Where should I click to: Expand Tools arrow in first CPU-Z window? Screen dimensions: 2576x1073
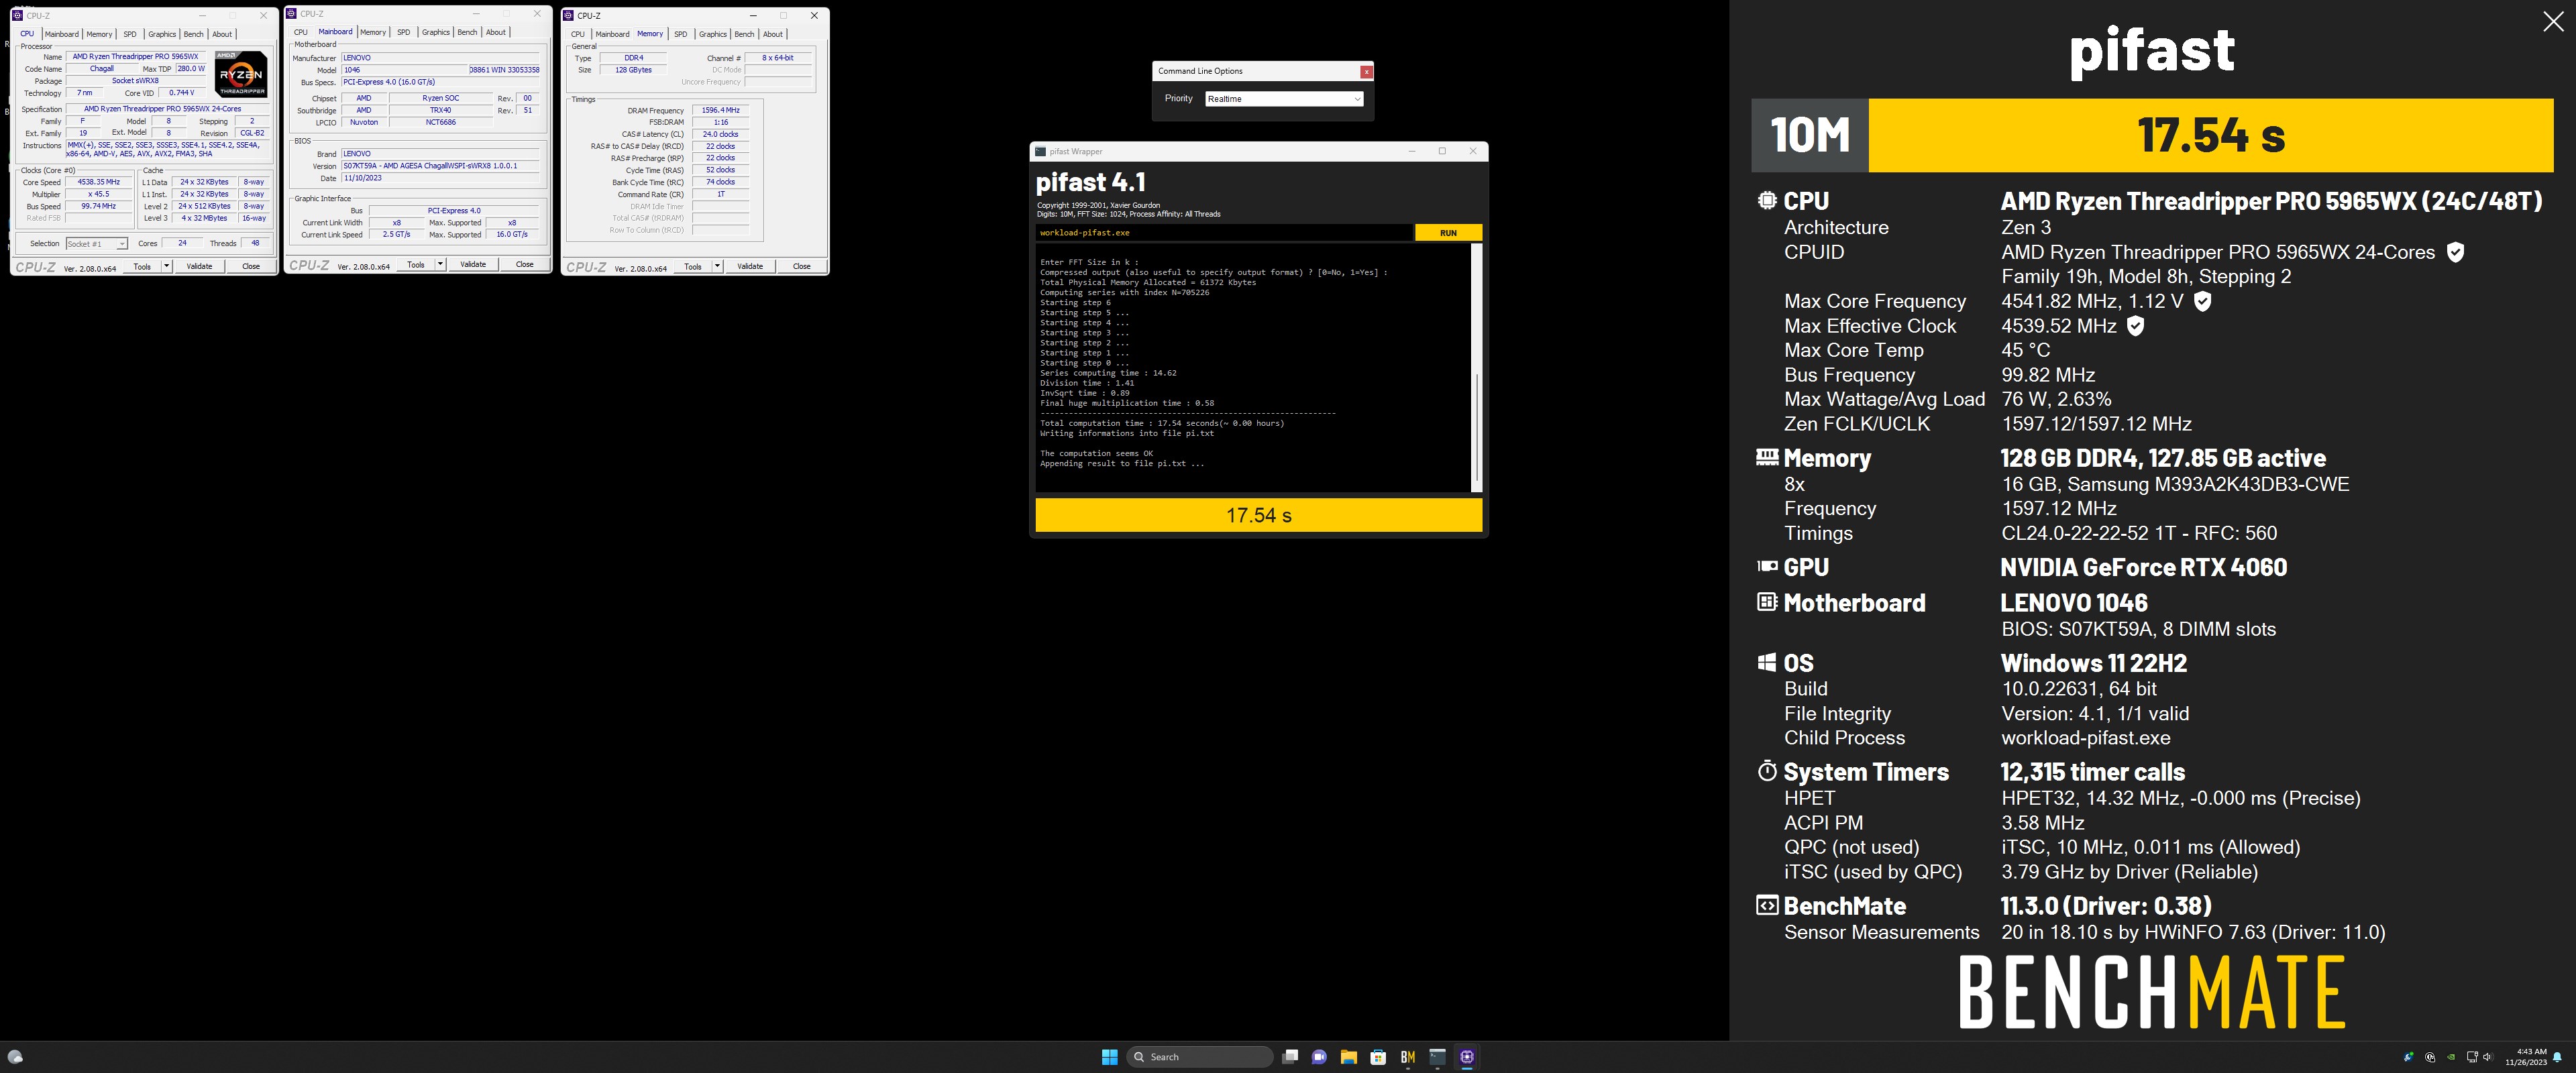(166, 266)
